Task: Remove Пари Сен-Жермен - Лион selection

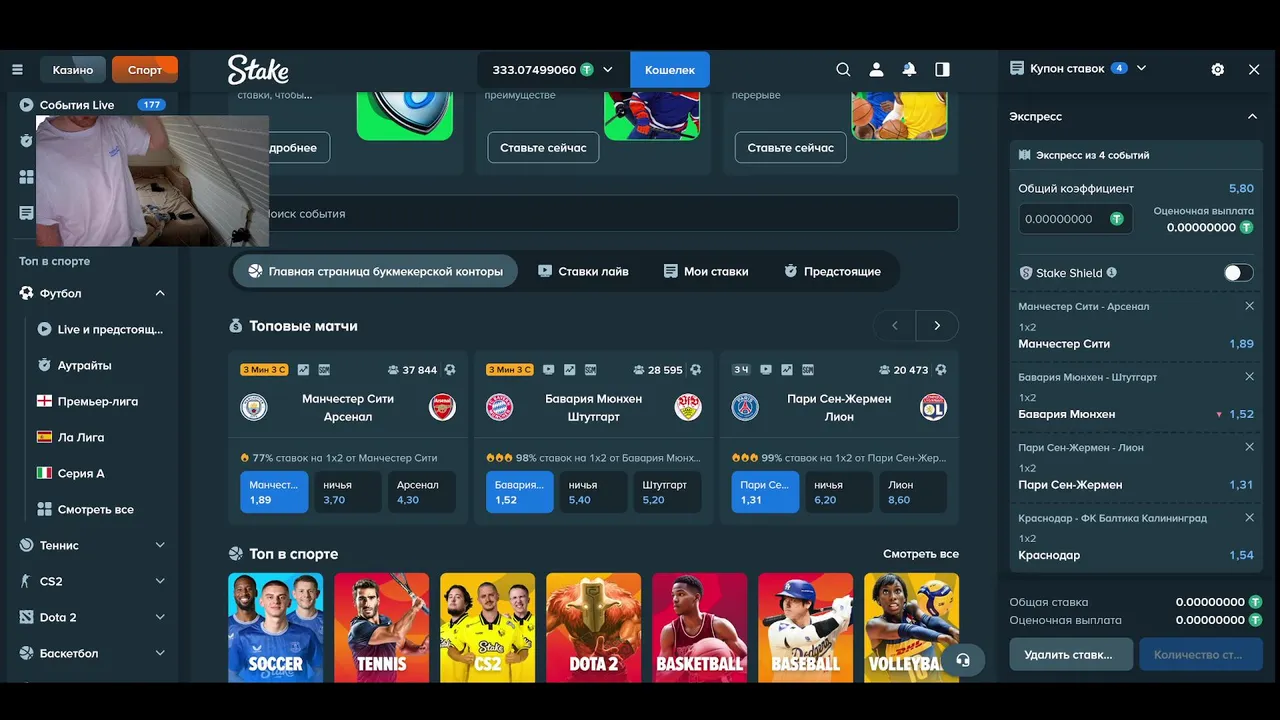Action: (x=1249, y=447)
